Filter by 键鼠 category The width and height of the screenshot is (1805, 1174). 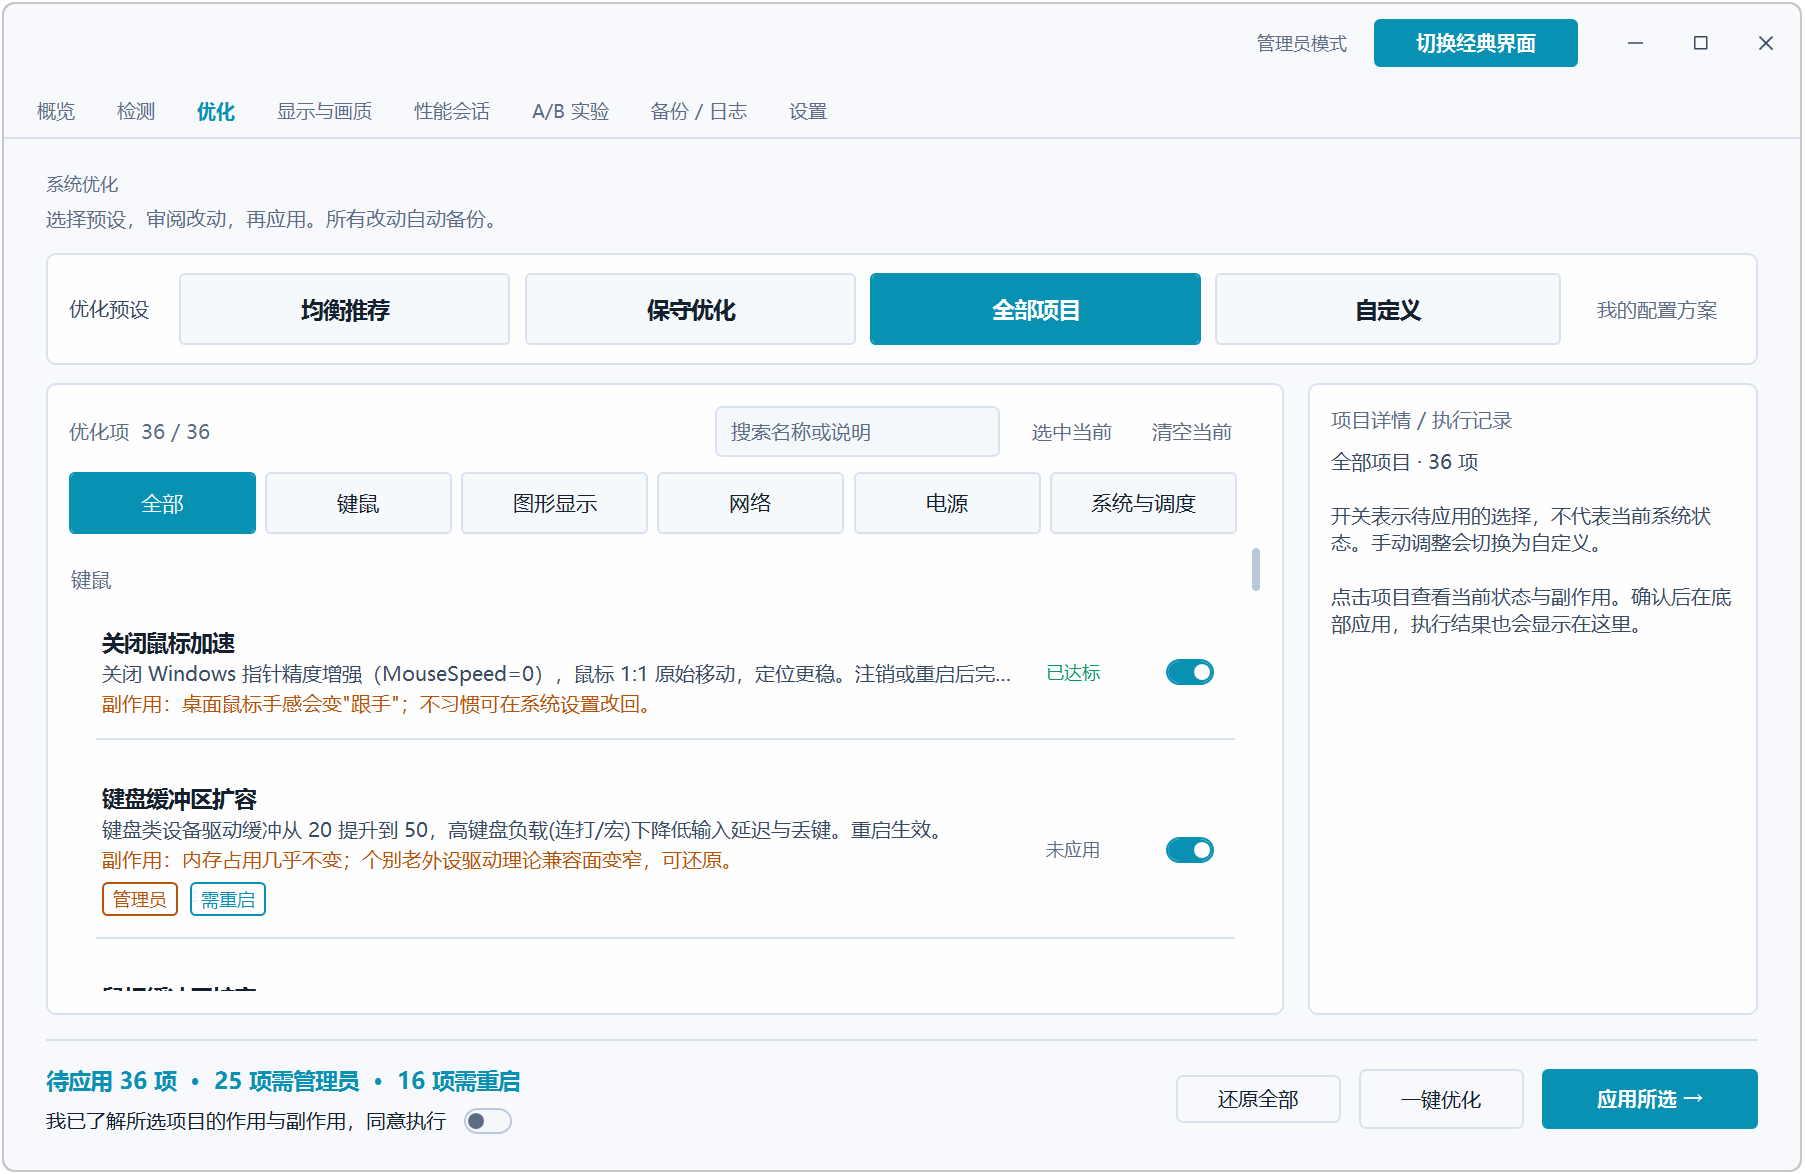(358, 503)
